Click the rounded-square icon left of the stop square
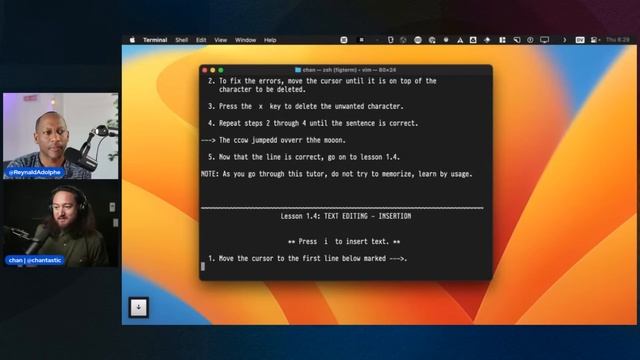The height and width of the screenshot is (360, 640). click(344, 40)
